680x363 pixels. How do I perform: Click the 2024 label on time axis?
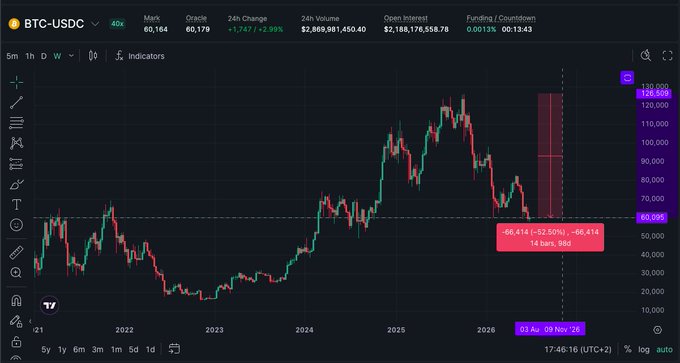(x=304, y=330)
